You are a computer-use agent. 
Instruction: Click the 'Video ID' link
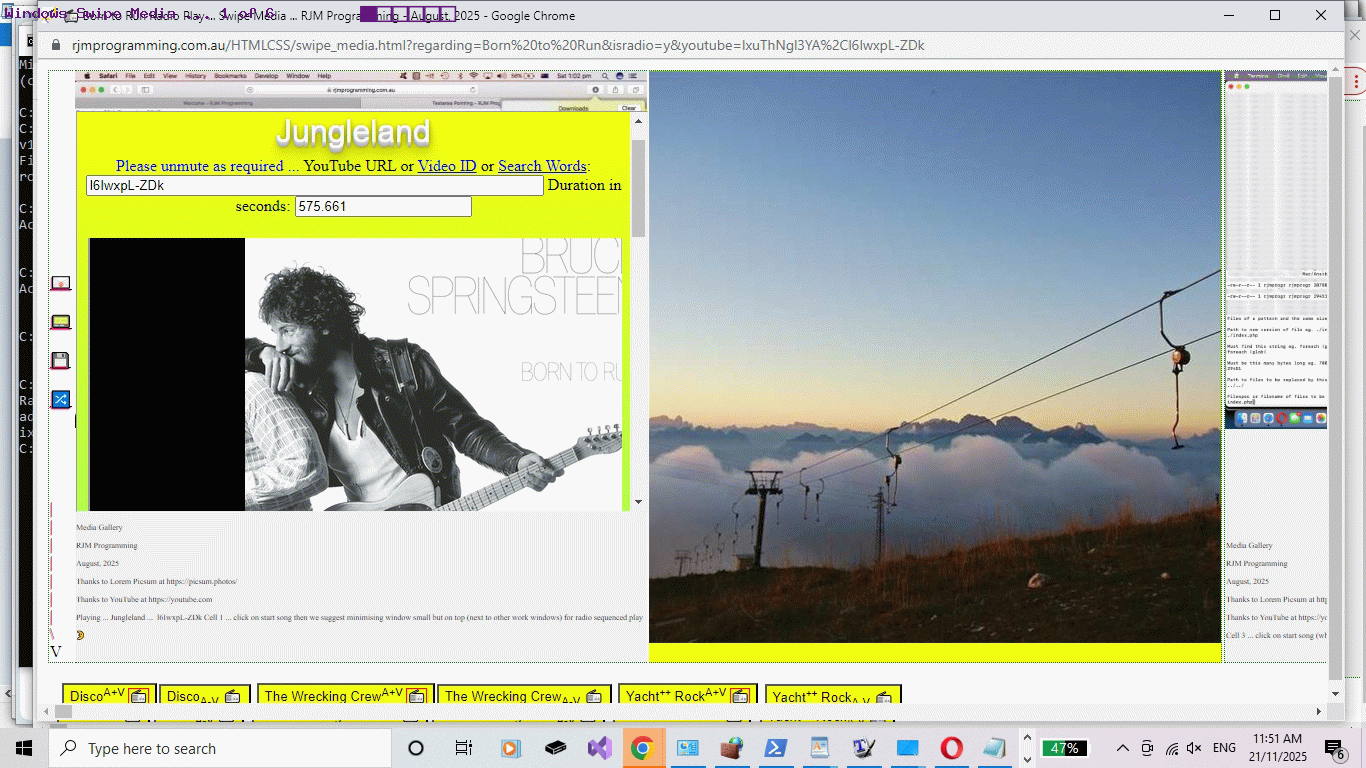click(446, 166)
